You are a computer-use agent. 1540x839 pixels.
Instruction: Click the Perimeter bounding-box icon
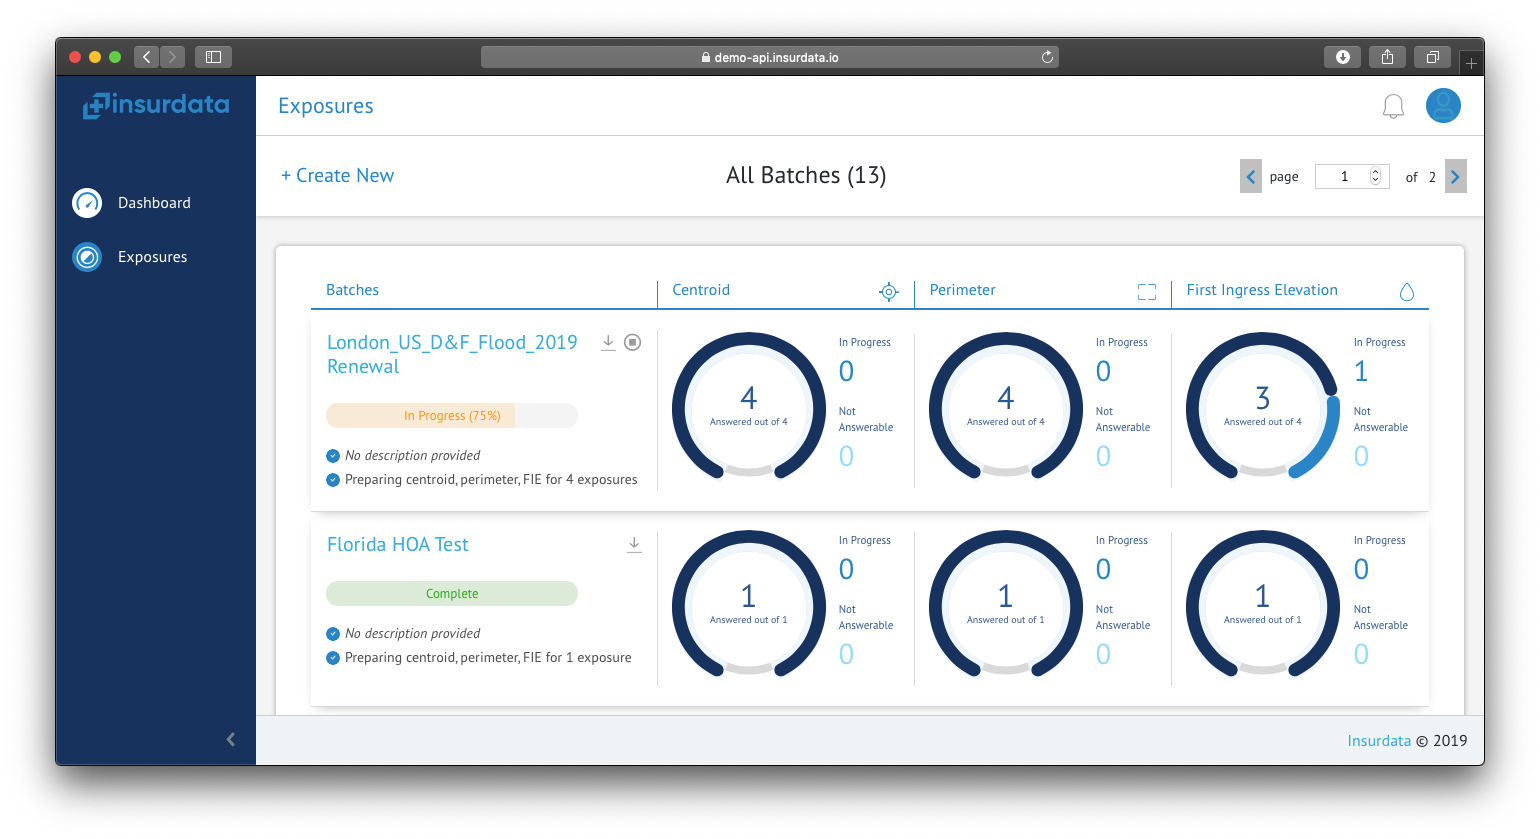coord(1147,291)
